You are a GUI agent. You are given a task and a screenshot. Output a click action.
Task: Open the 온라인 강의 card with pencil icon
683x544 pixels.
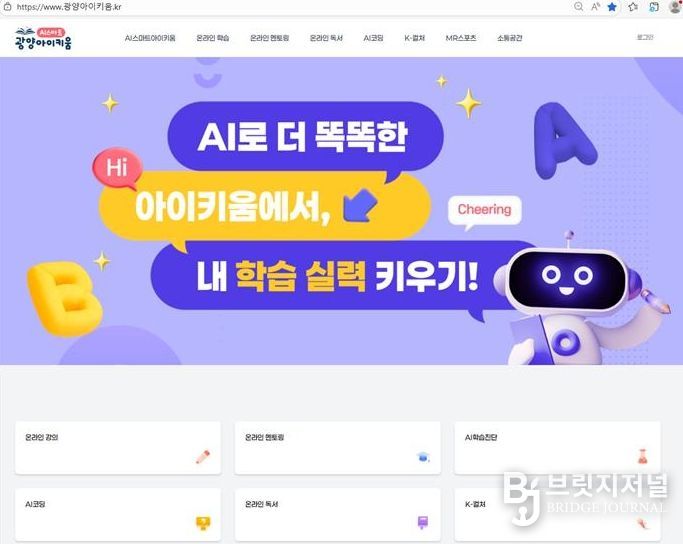(x=118, y=448)
